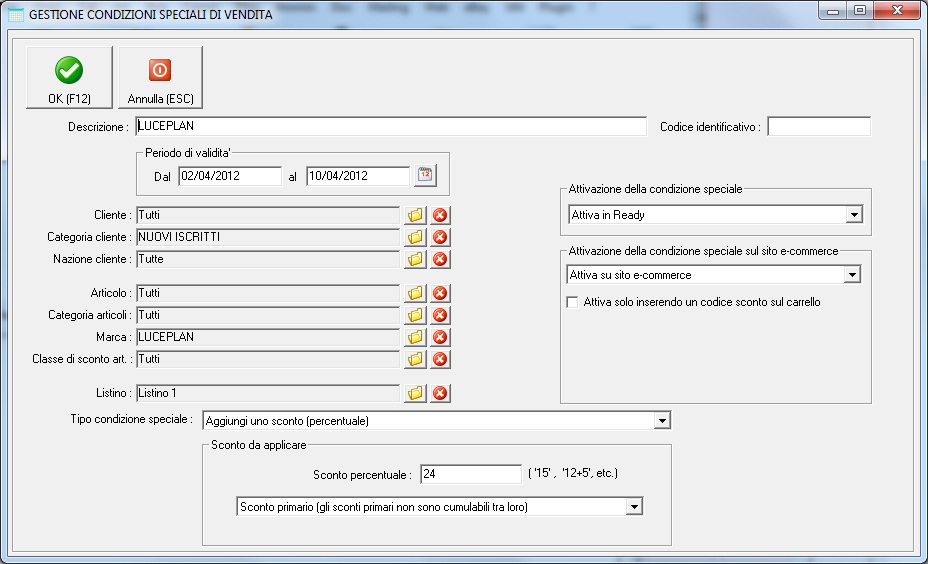Browse Categoria cliente with its folder icon
928x564 pixels.
(x=415, y=237)
